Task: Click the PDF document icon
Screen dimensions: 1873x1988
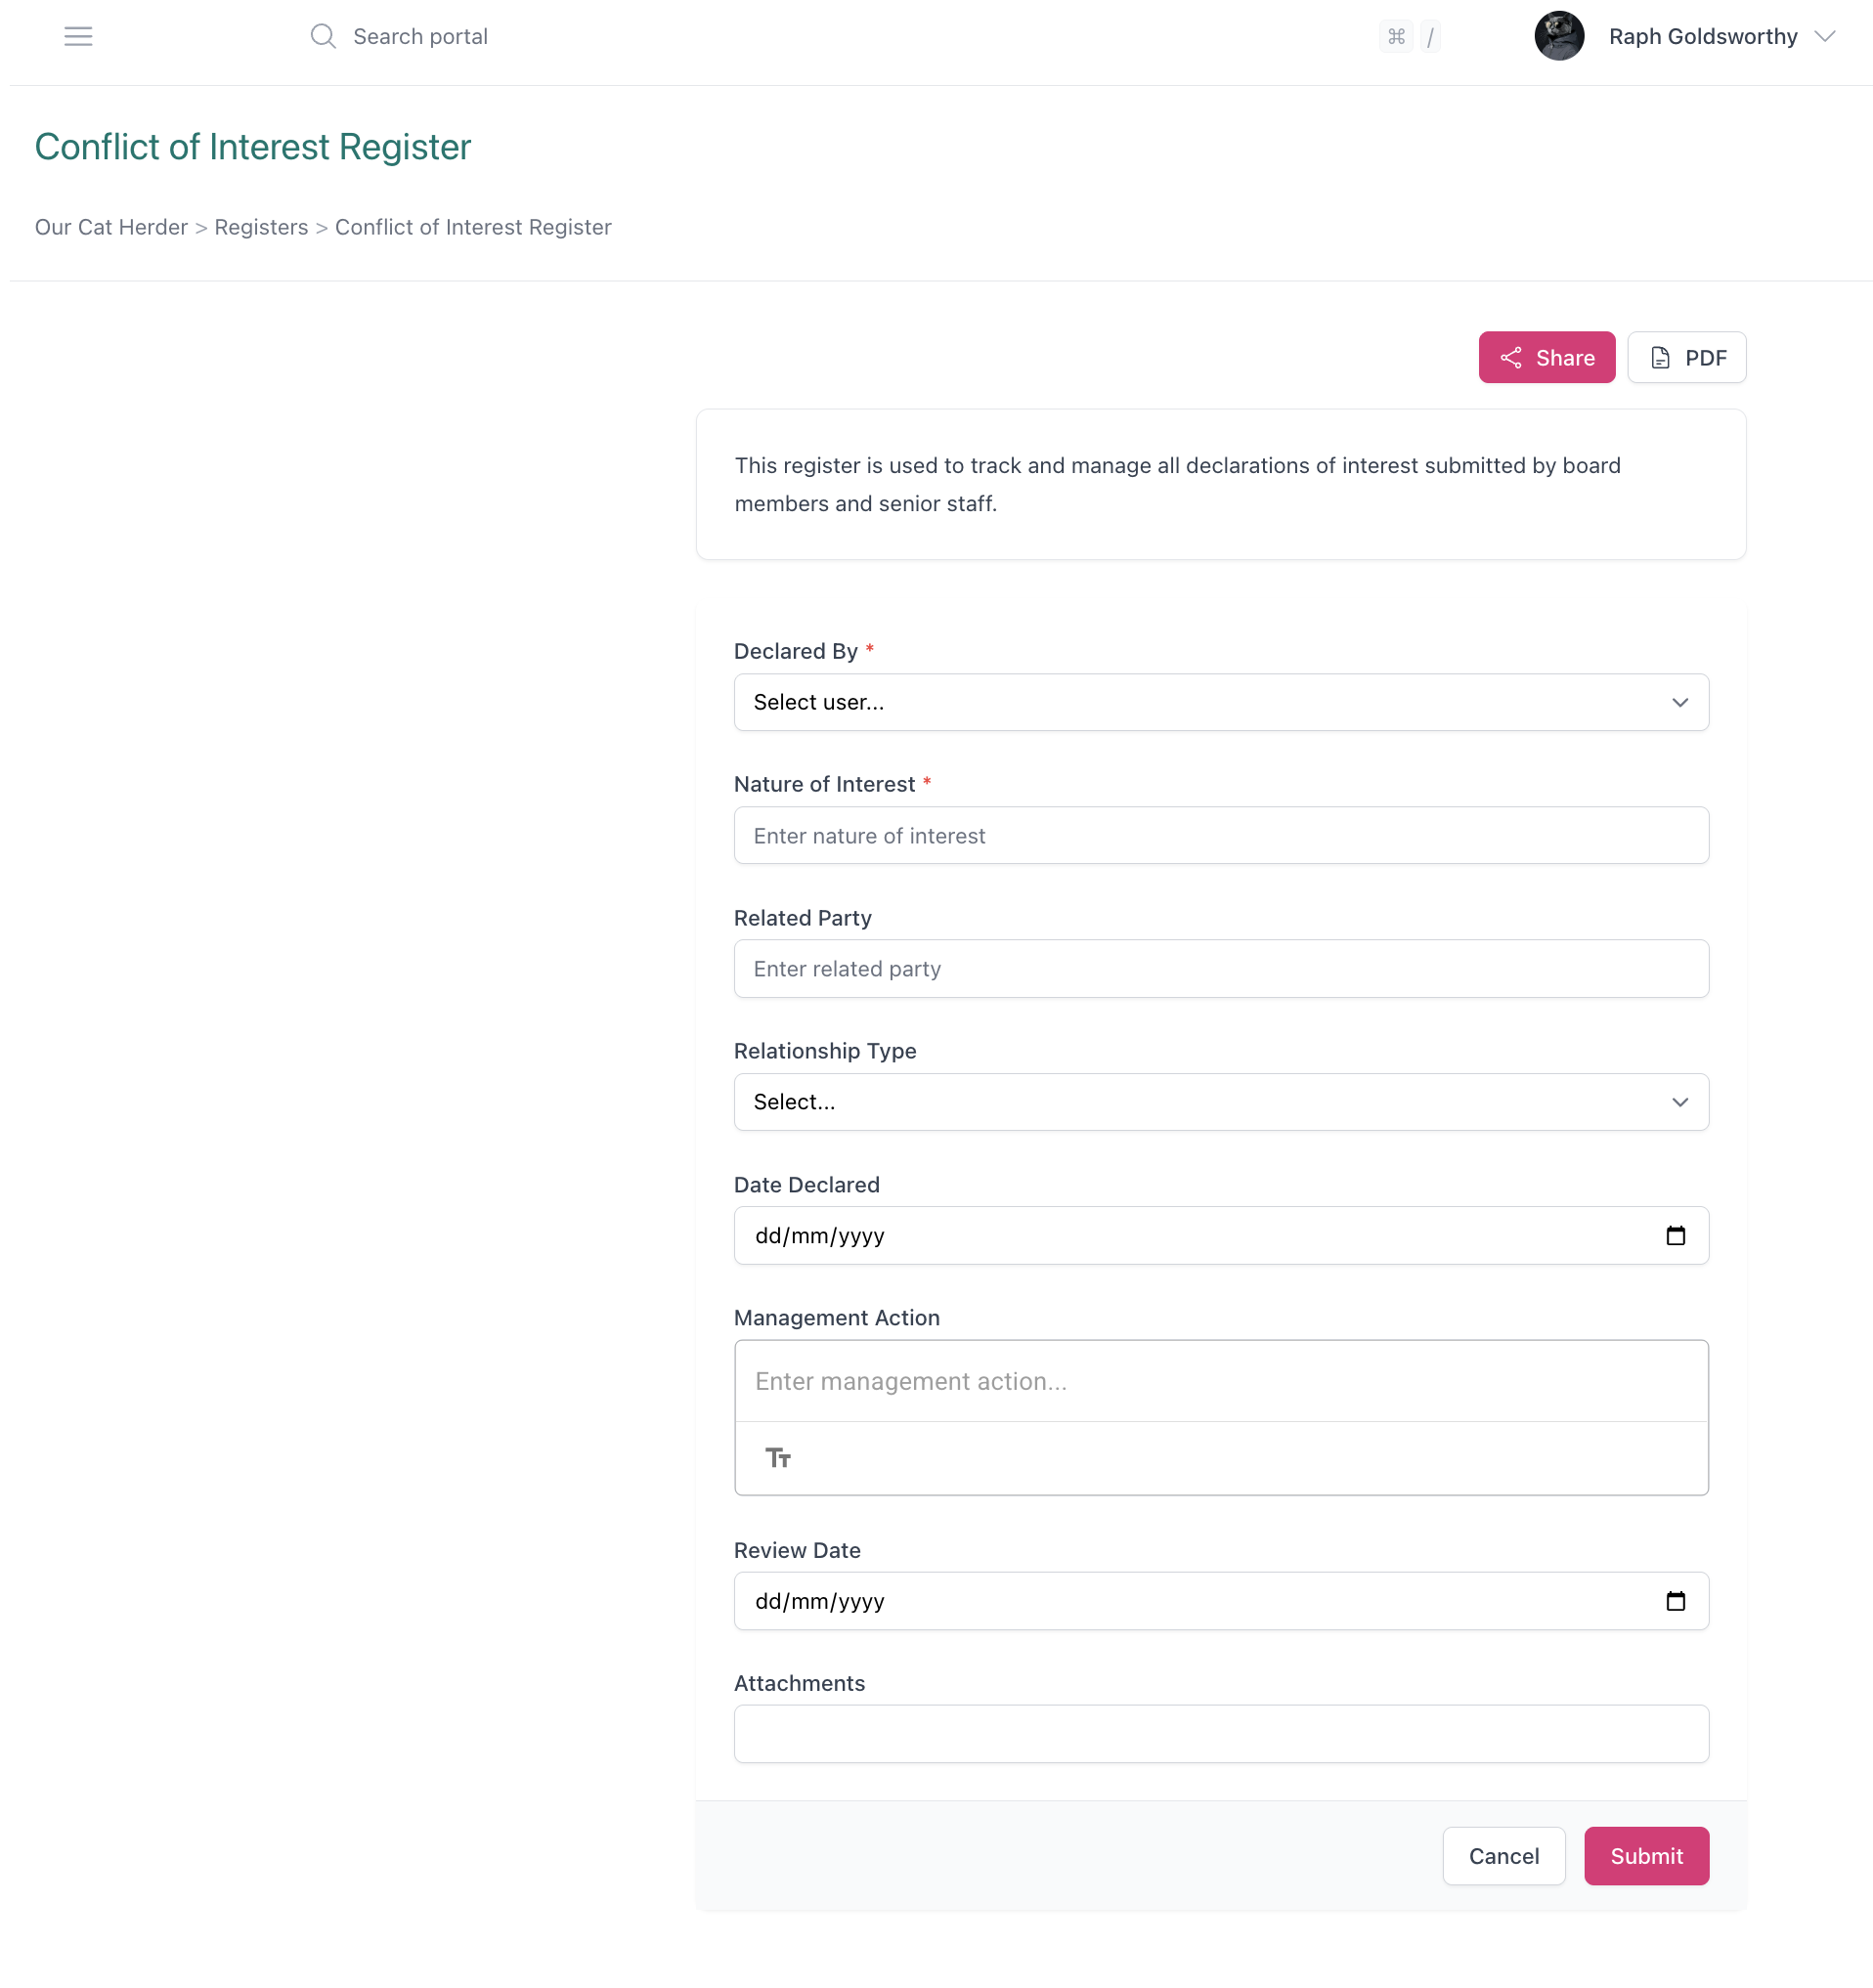Action: point(1660,357)
